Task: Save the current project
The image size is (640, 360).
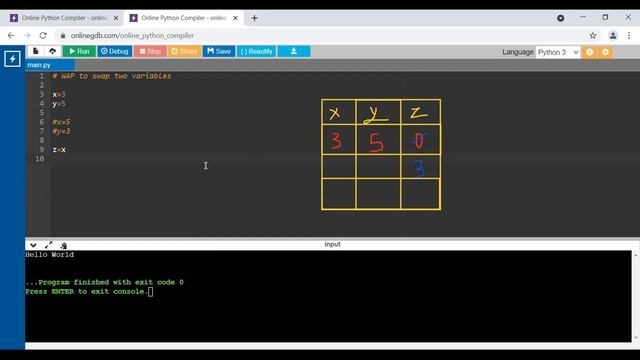Action: click(219, 51)
